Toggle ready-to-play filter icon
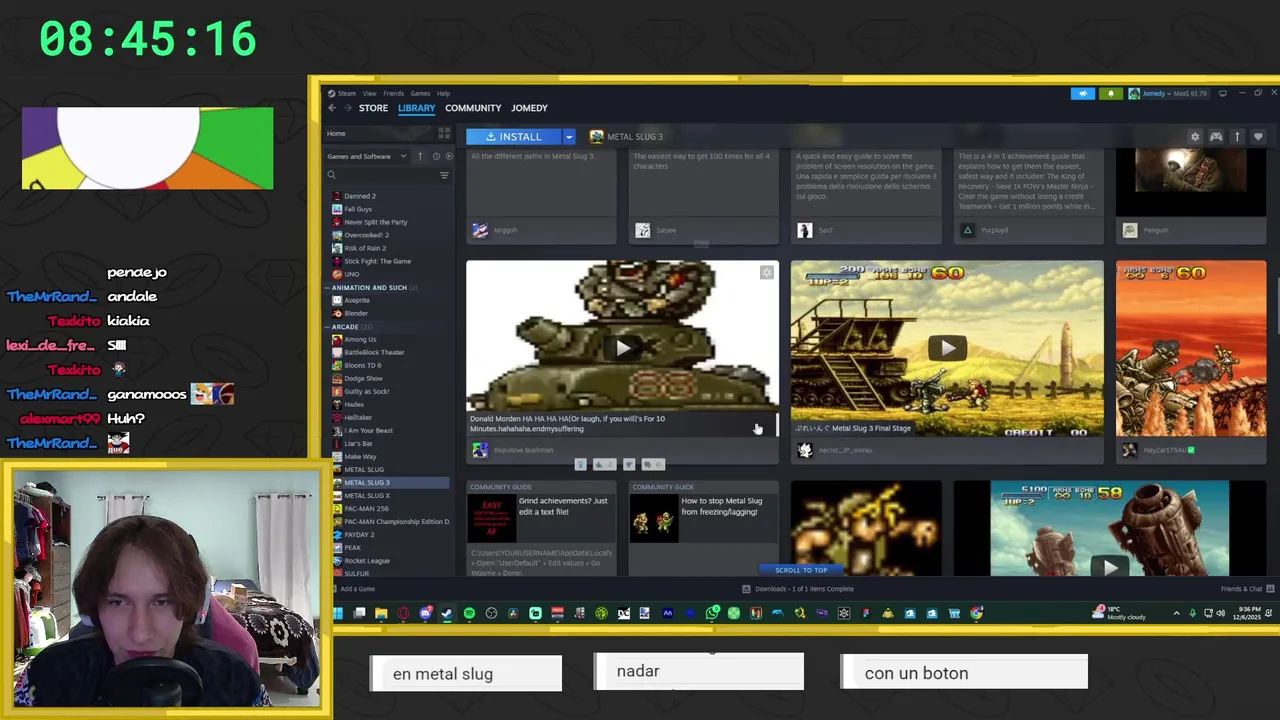The image size is (1280, 720). [x=448, y=156]
